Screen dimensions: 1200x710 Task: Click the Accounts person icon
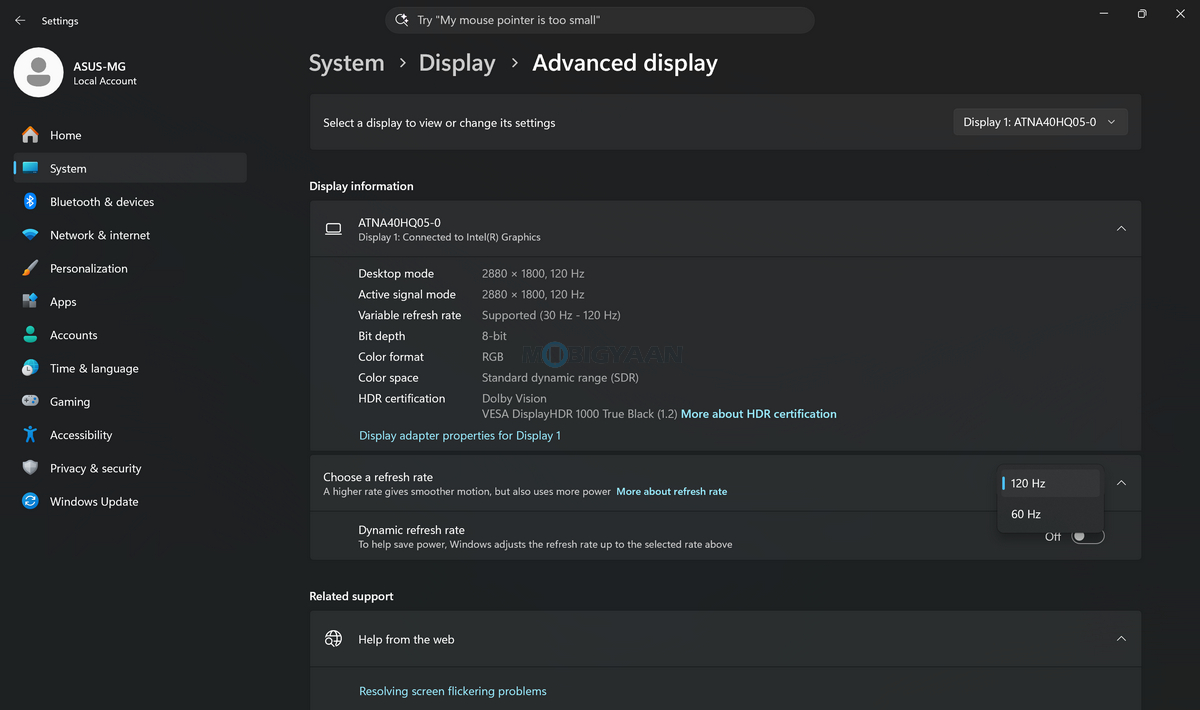[x=30, y=335]
